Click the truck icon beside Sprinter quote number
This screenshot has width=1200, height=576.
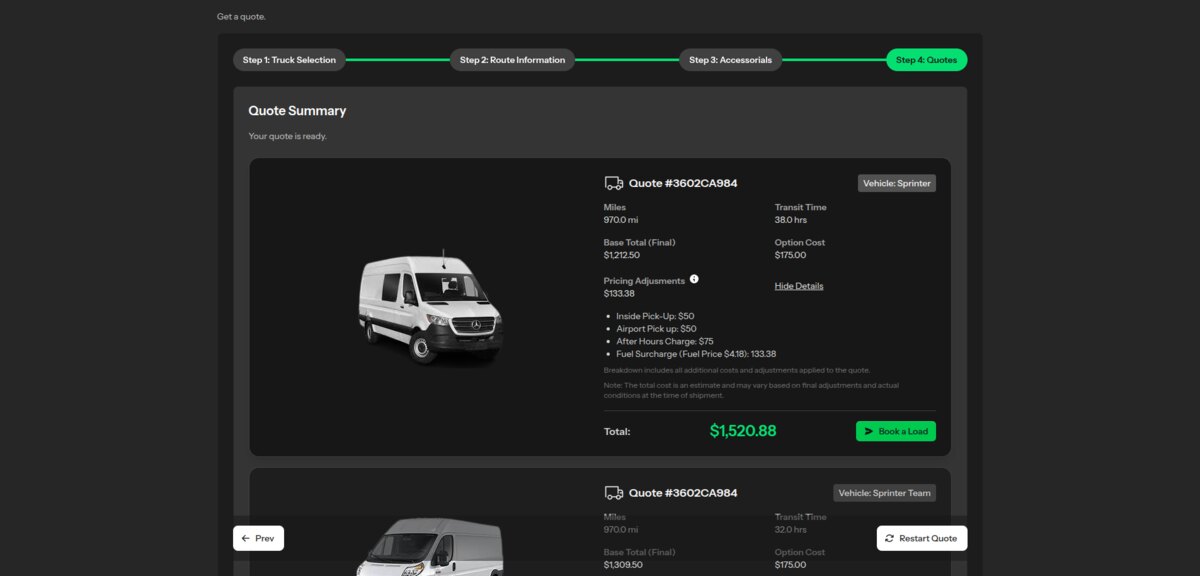point(613,183)
